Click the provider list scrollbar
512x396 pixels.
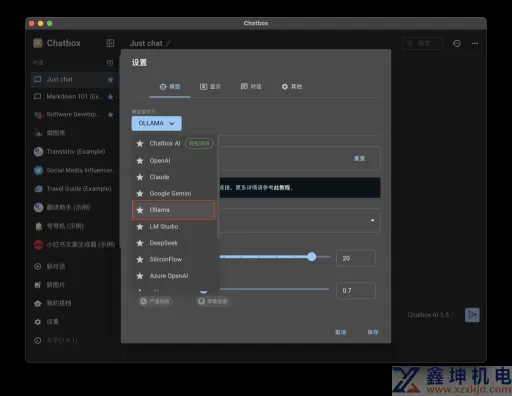click(218, 187)
